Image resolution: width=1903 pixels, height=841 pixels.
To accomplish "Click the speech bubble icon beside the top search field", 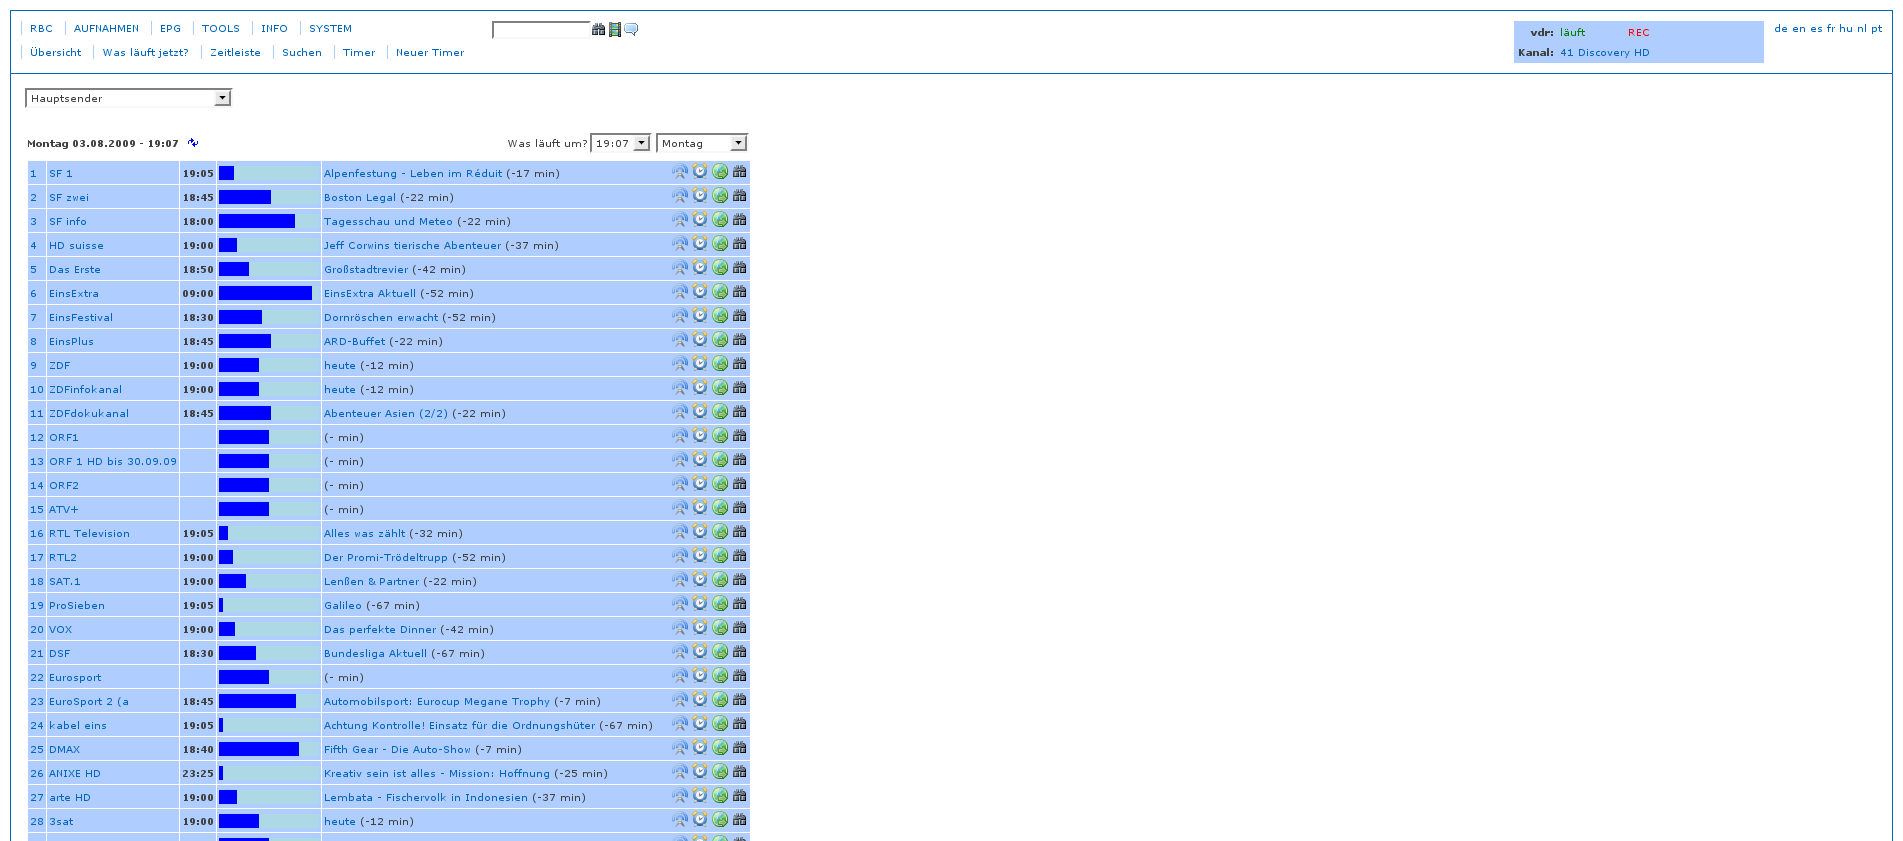I will click(x=631, y=29).
